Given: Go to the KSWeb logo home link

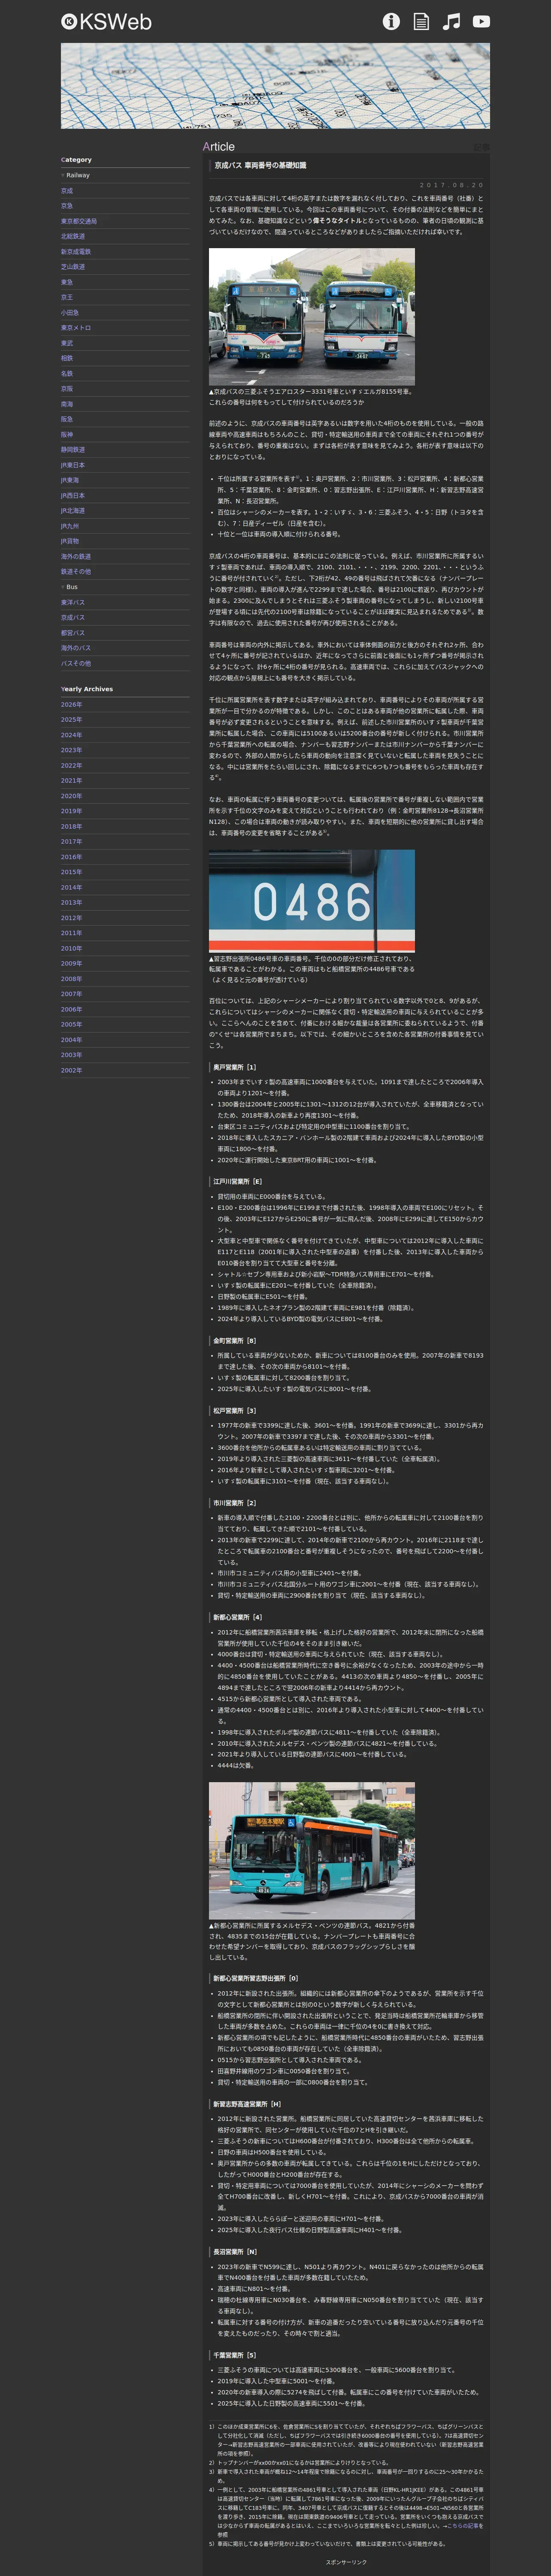Looking at the screenshot, I should click(106, 21).
